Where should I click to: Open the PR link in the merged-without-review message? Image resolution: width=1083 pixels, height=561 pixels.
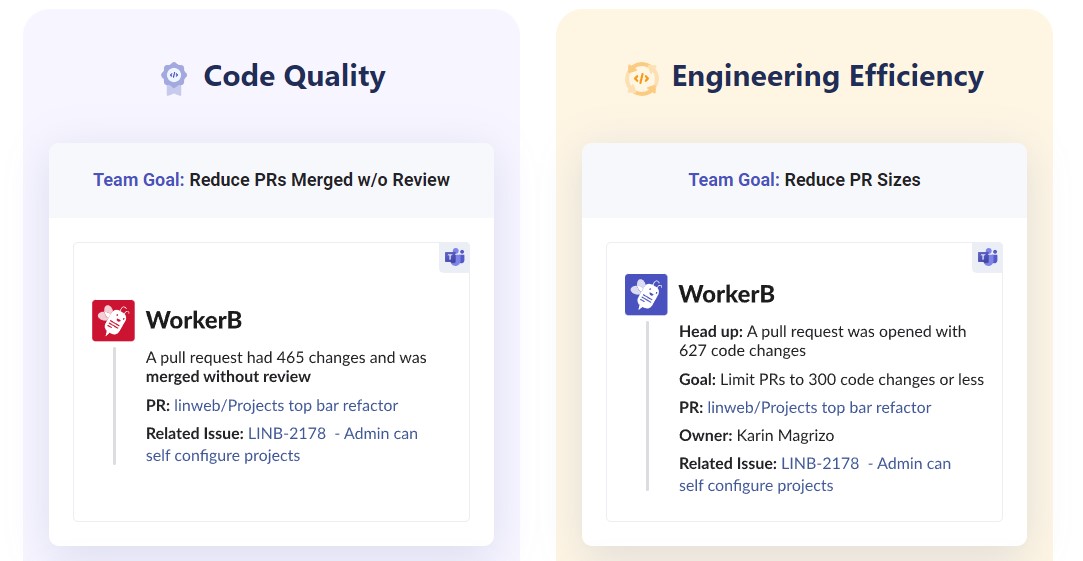coord(286,405)
